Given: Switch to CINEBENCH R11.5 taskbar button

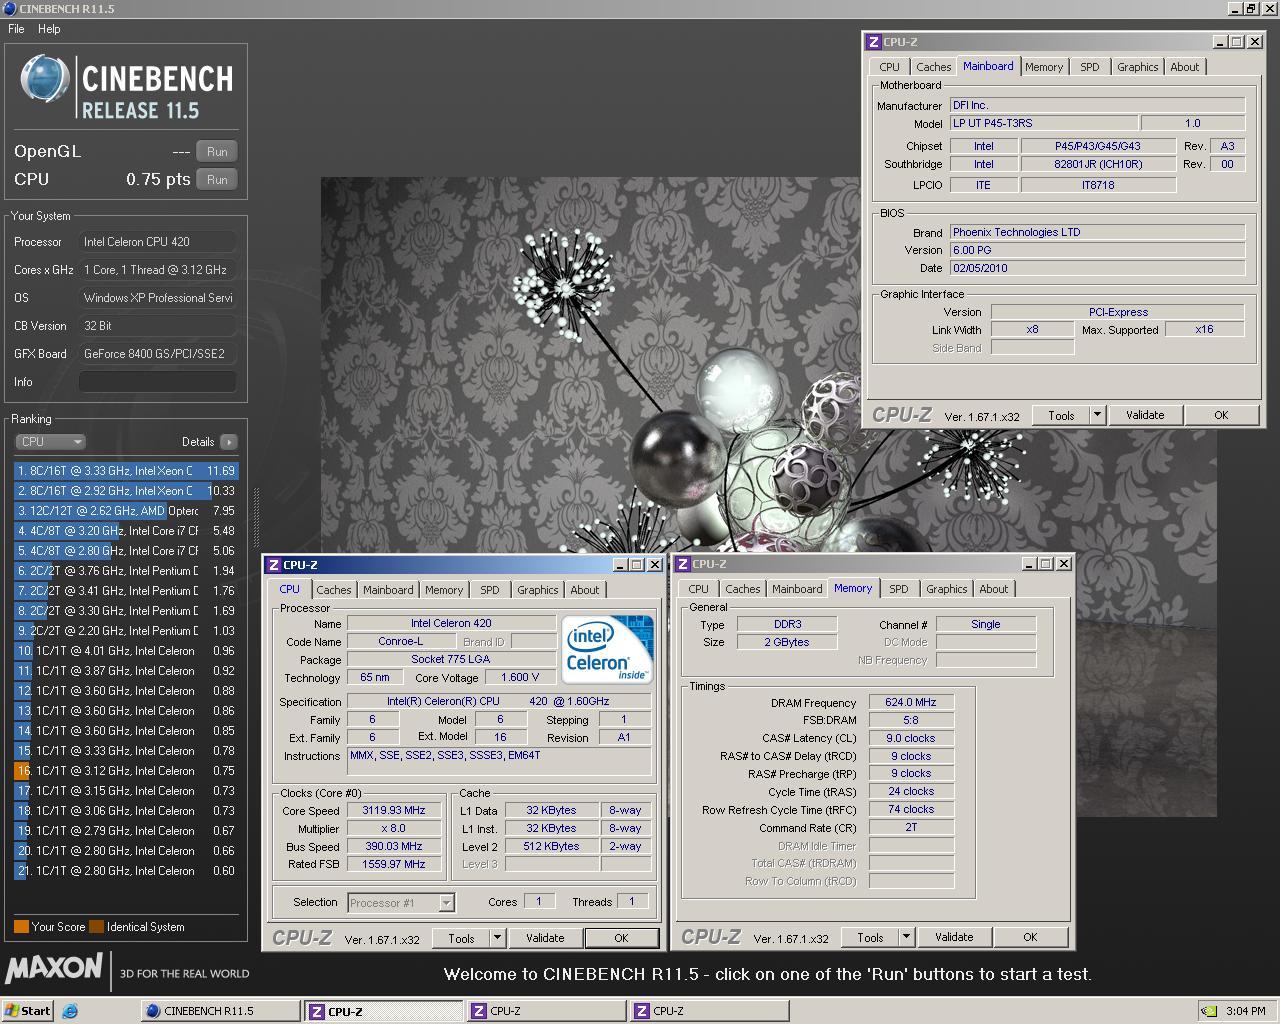Looking at the screenshot, I should 219,1011.
